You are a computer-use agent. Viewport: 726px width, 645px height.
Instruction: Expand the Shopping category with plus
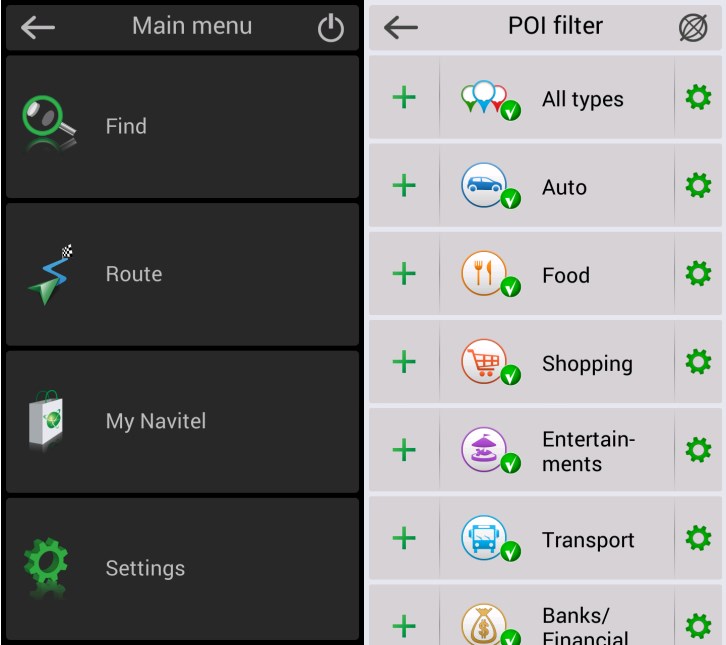click(404, 362)
